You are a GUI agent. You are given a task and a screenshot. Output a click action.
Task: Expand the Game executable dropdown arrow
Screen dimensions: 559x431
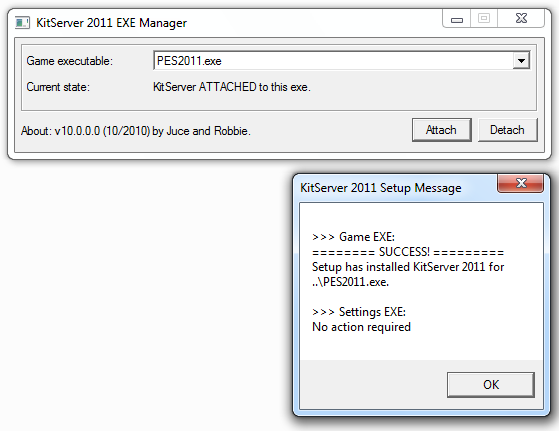[x=521, y=61]
